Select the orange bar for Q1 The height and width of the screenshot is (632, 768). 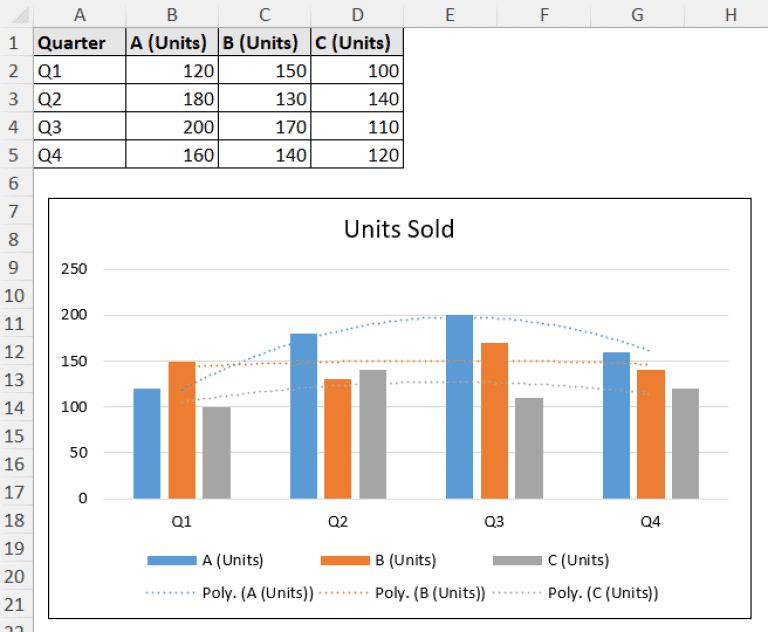pos(182,430)
